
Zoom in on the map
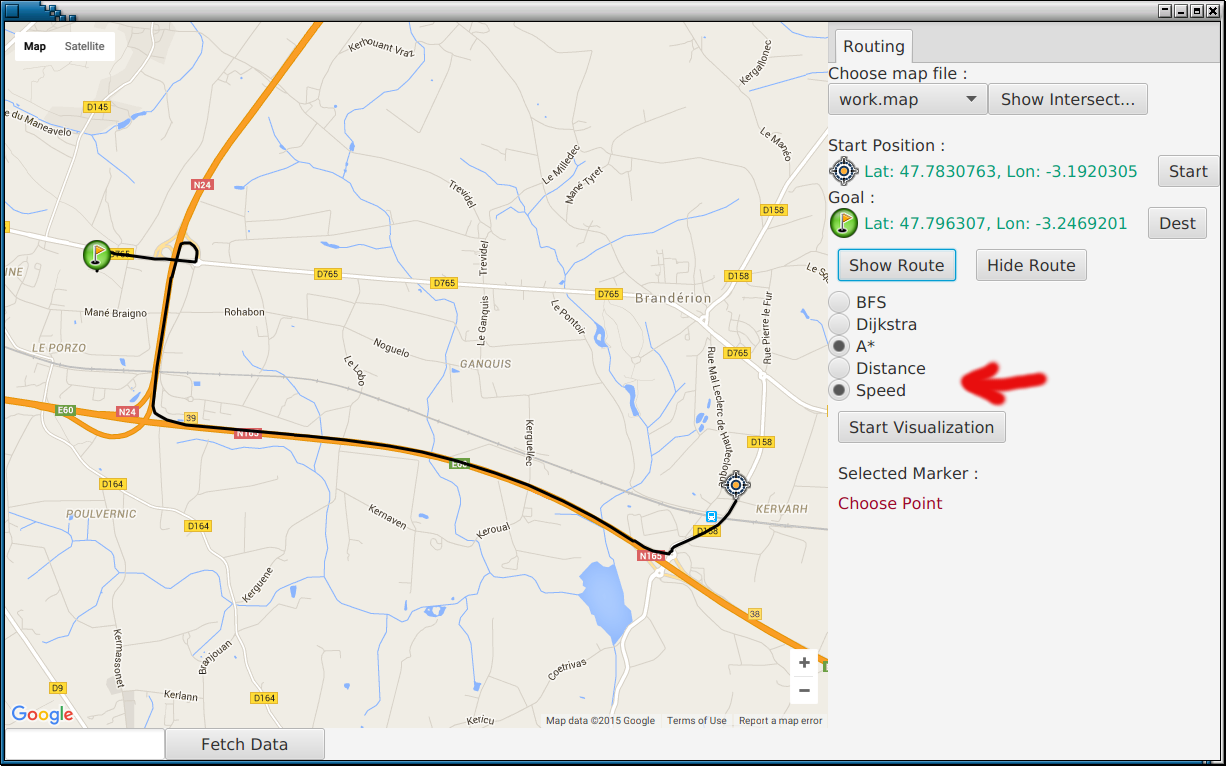tap(804, 663)
